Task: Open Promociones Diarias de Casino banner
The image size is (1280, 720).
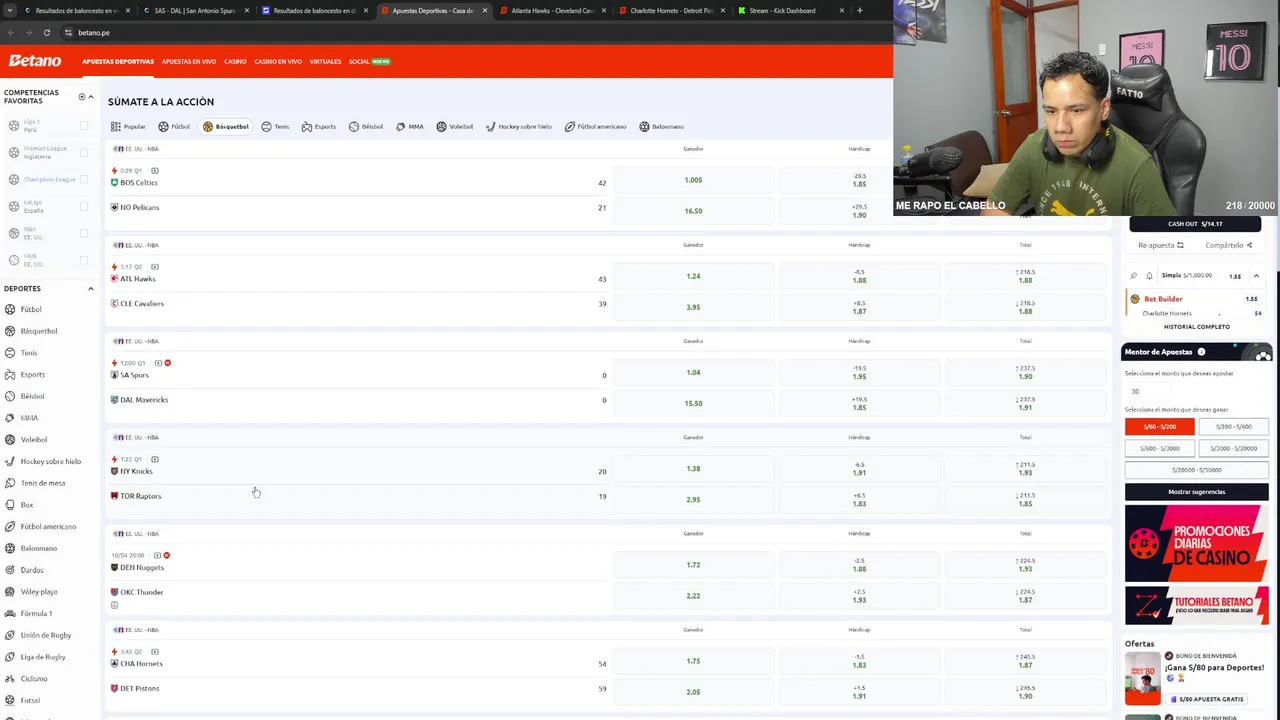Action: click(x=1196, y=543)
